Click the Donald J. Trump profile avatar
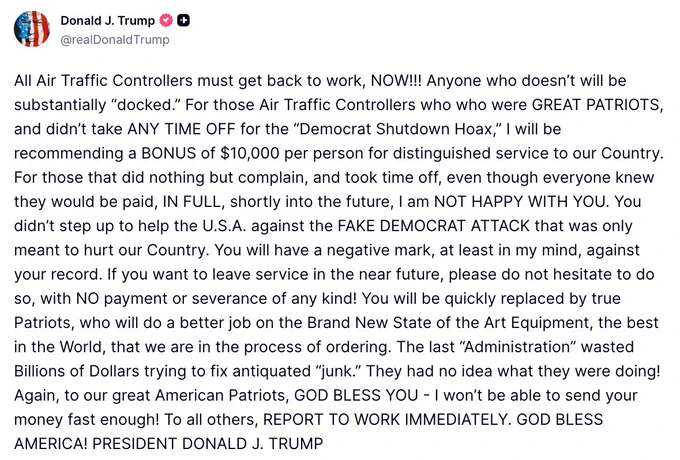This screenshot has height=460, width=680. tap(32, 28)
